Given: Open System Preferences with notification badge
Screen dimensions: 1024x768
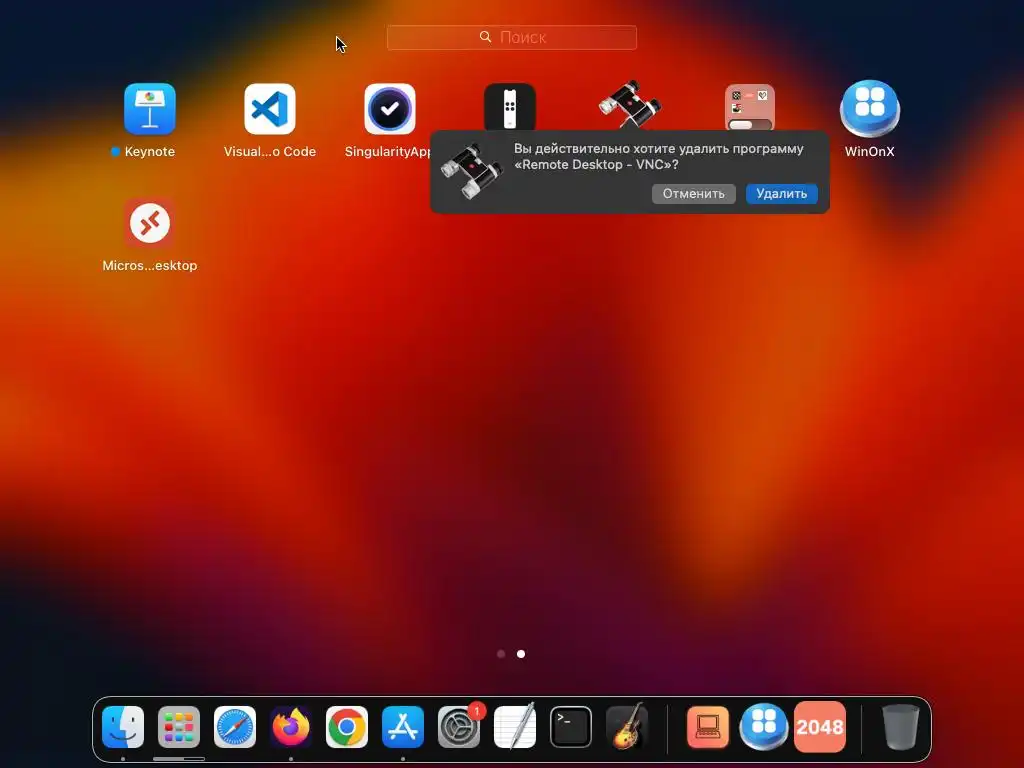Looking at the screenshot, I should point(459,727).
